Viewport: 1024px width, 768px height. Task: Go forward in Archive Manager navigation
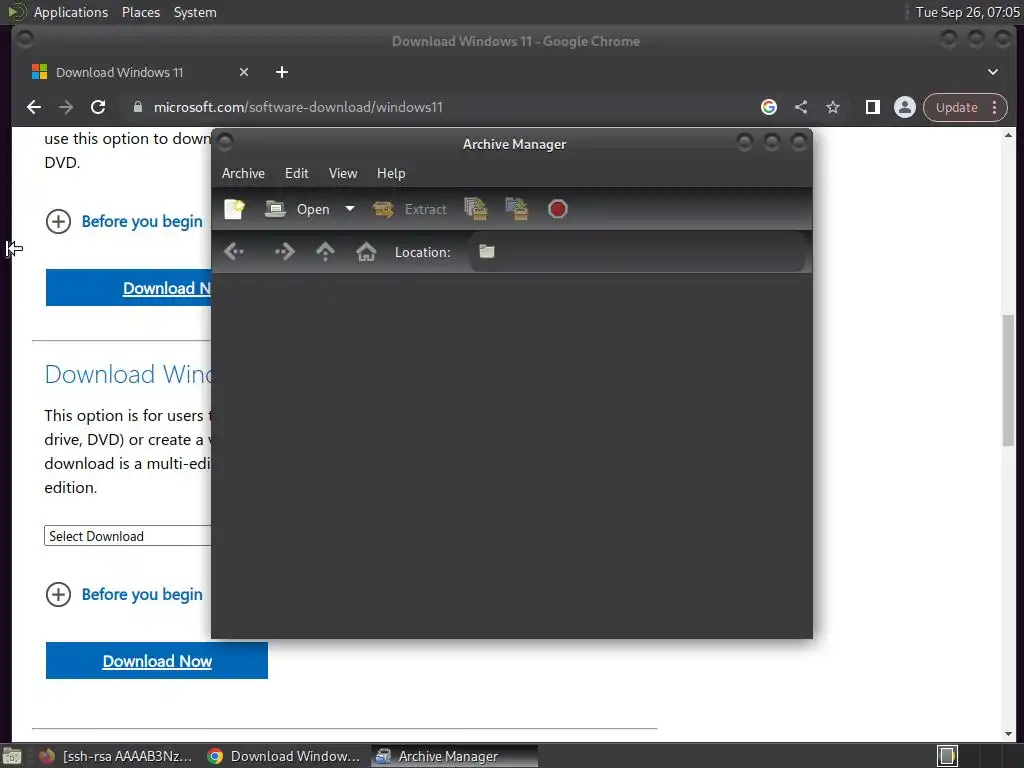point(284,251)
